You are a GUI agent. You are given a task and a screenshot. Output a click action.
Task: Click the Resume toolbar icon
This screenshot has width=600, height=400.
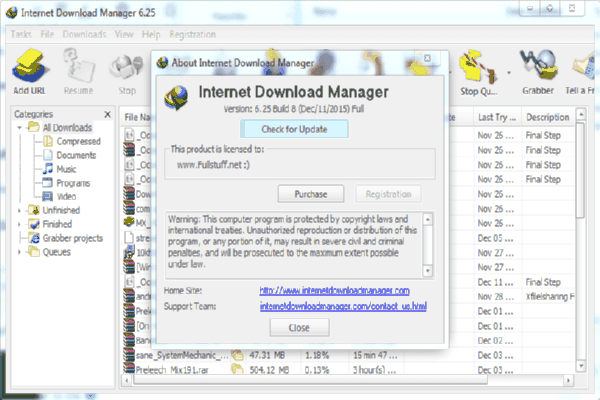click(78, 73)
